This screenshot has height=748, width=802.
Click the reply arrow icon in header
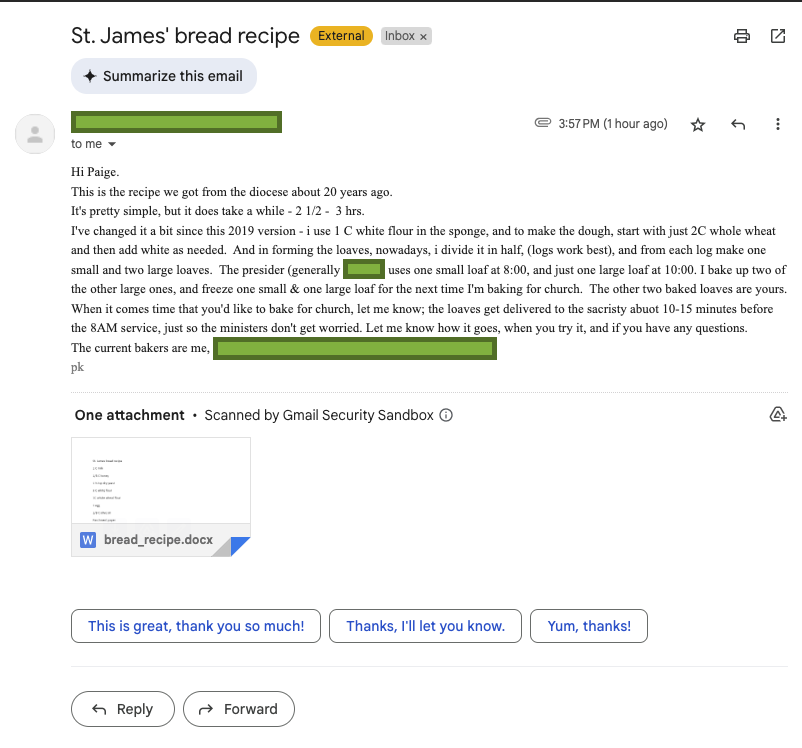click(738, 124)
